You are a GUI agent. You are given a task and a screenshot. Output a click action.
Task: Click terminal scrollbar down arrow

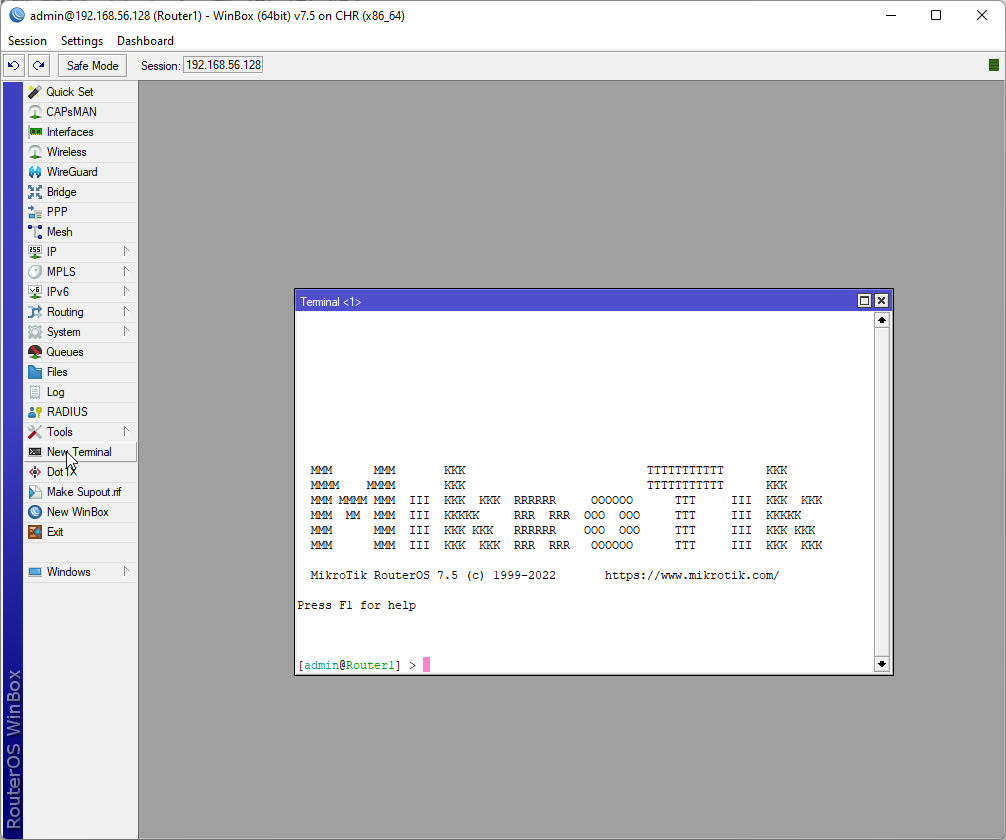(881, 663)
